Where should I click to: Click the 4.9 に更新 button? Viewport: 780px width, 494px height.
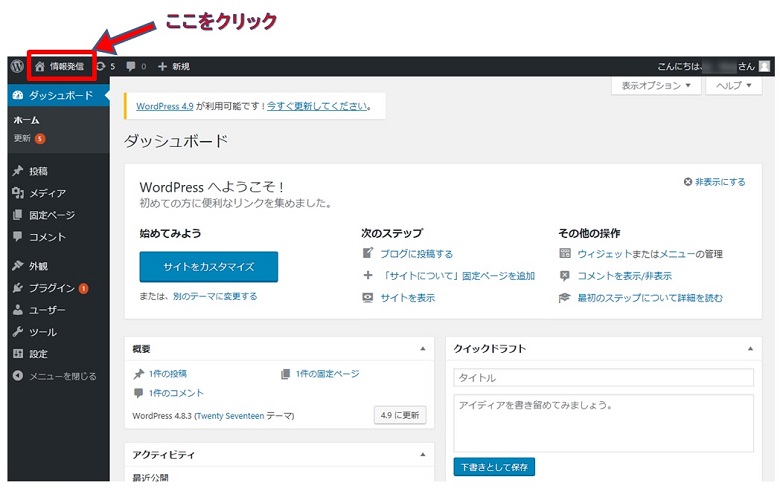click(400, 415)
